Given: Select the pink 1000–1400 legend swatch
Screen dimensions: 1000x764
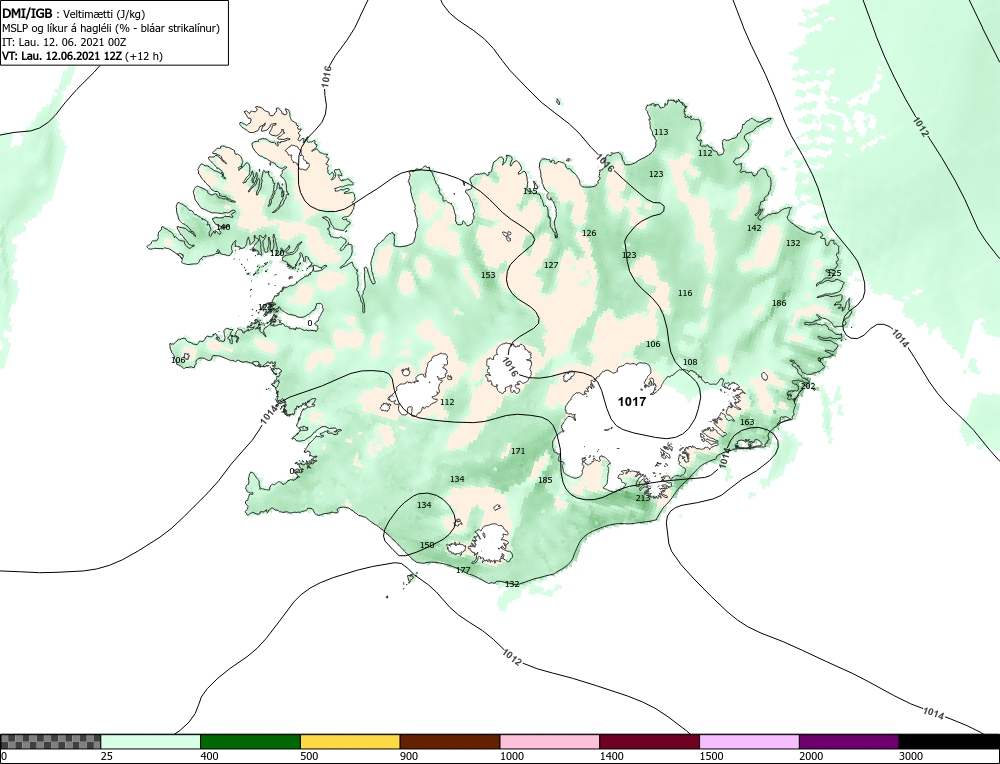Looking at the screenshot, I should (x=550, y=741).
